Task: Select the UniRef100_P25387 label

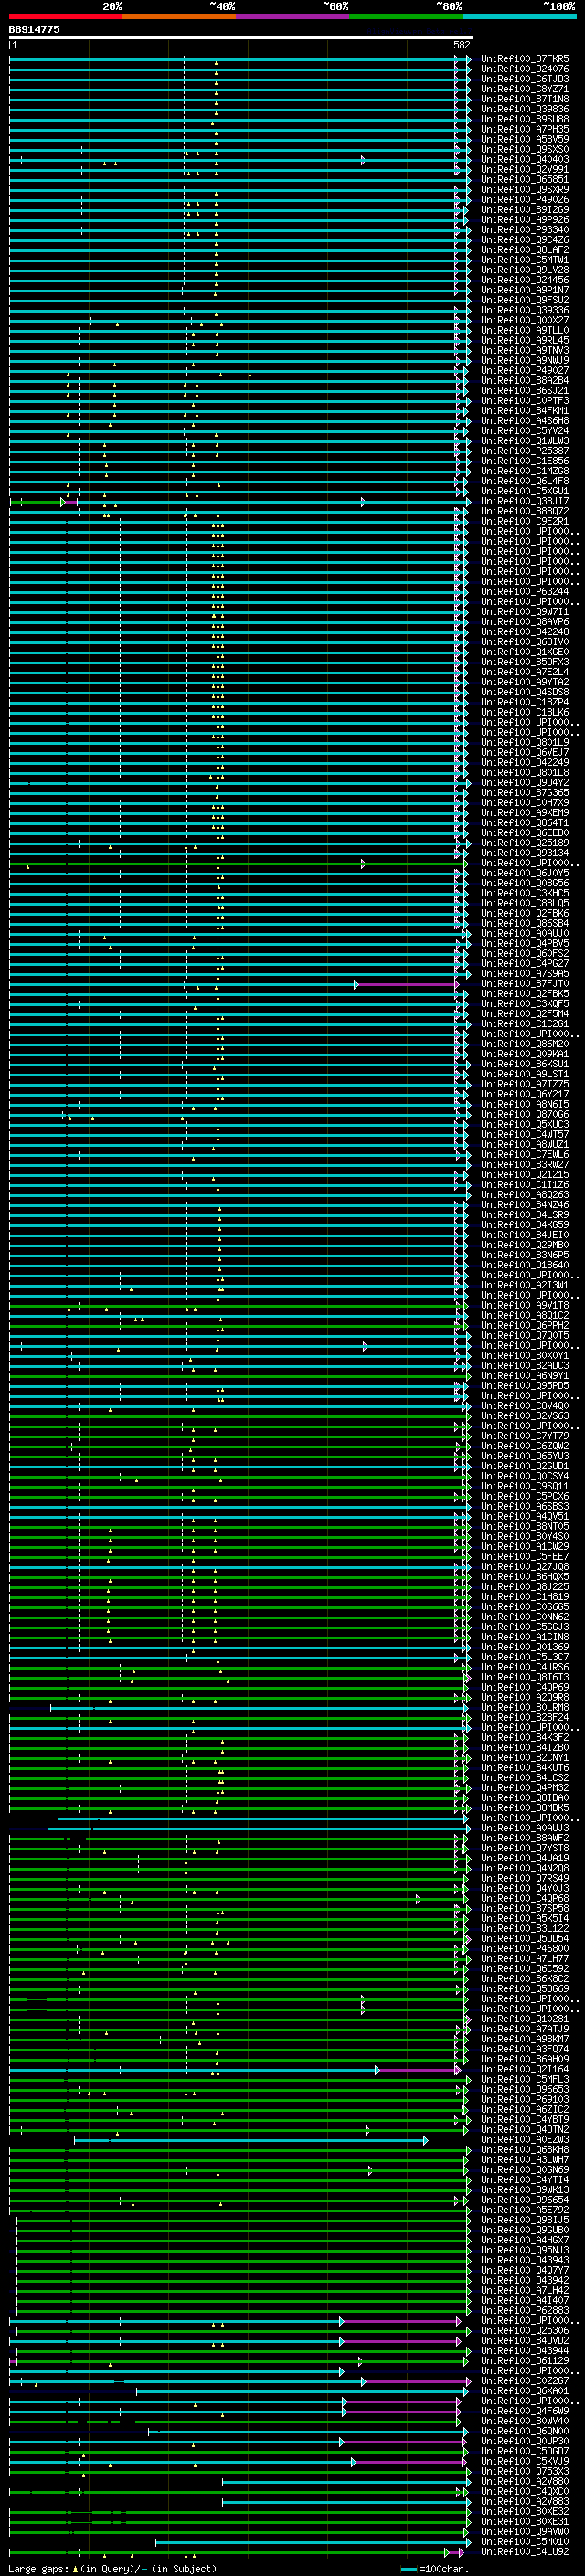Action: (x=525, y=451)
